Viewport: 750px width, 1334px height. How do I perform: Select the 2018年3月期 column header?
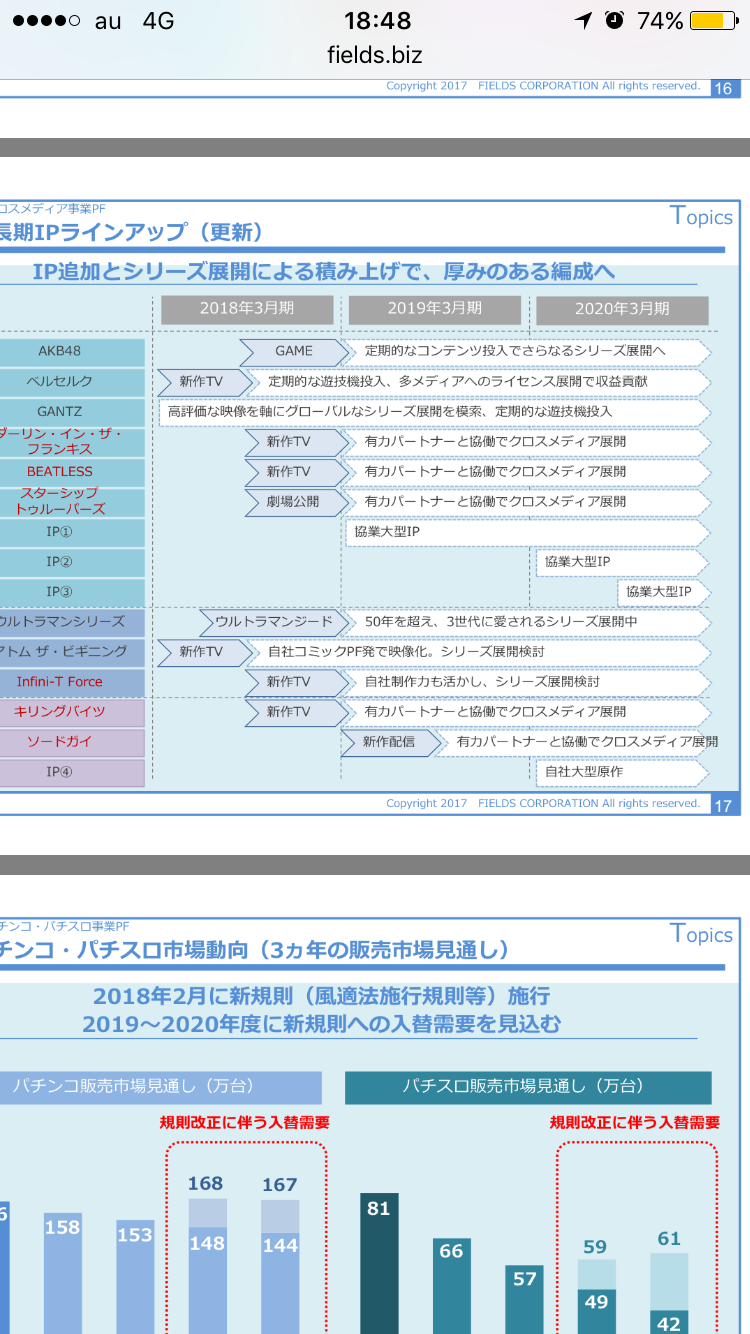(246, 309)
